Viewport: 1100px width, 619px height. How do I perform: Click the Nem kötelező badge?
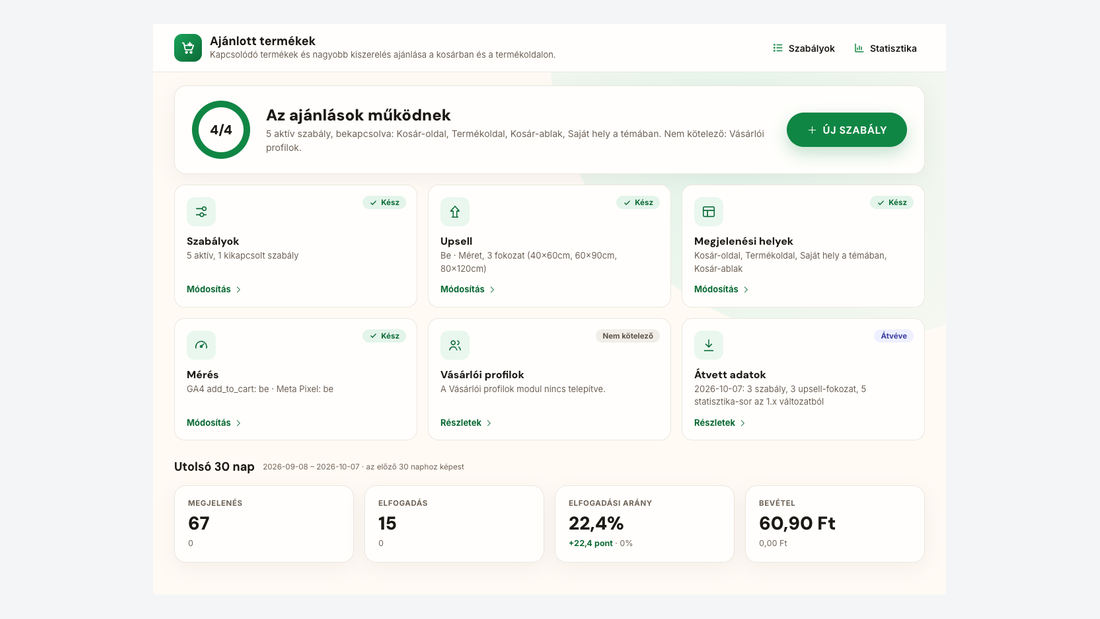coord(628,335)
